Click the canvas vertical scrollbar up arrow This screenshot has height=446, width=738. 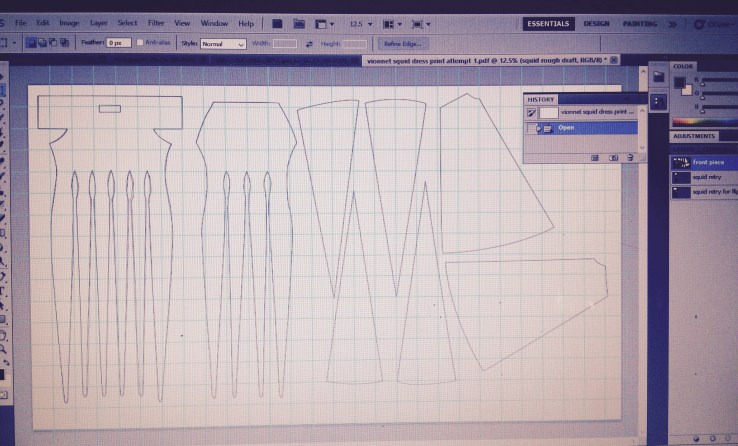point(643,71)
